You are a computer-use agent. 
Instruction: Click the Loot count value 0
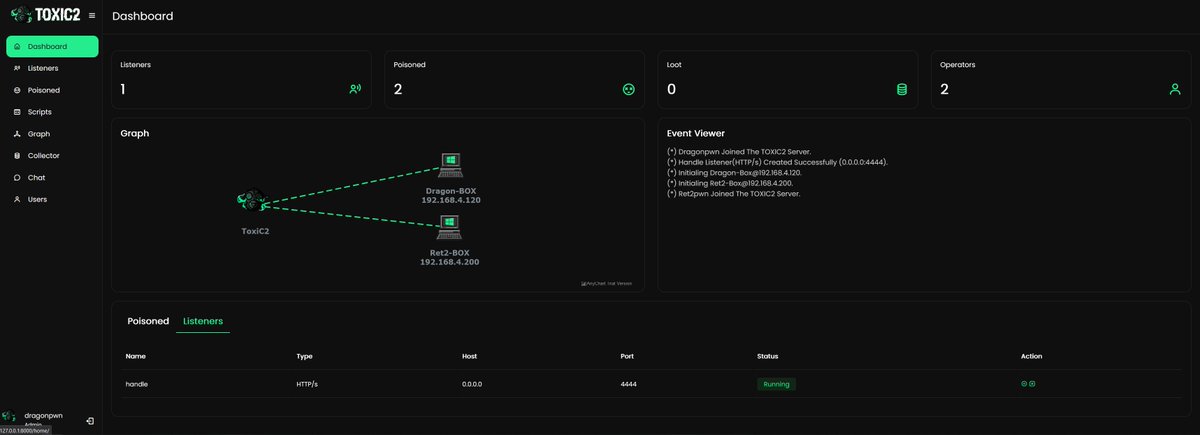(x=671, y=89)
